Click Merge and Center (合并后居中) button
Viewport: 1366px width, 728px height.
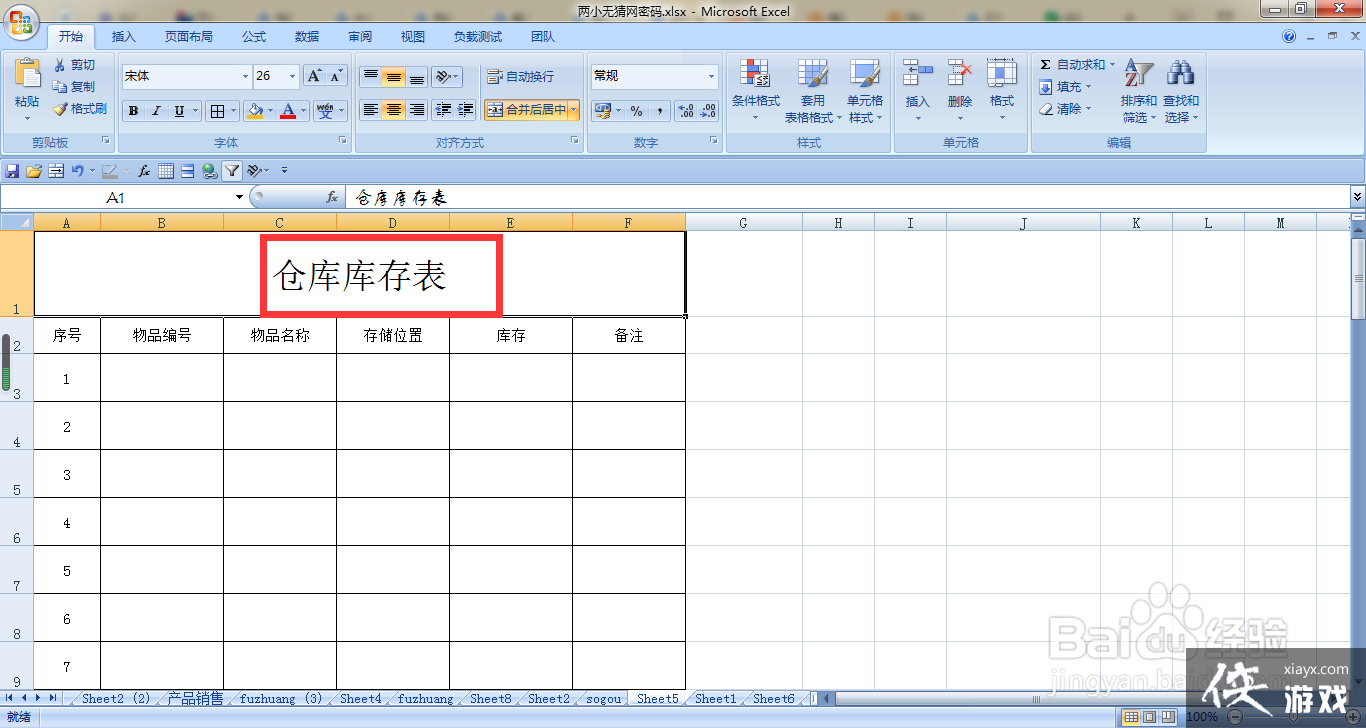pyautogui.click(x=527, y=110)
